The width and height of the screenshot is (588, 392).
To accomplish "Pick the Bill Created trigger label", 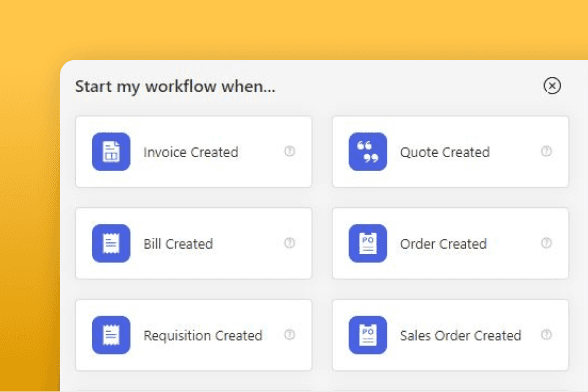I will pyautogui.click(x=178, y=244).
